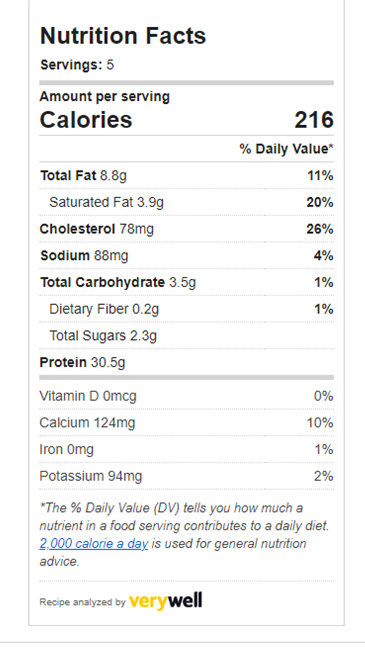Image resolution: width=365 pixels, height=654 pixels.
Task: Select the Total Sugars 2.3g row
Action: (x=186, y=336)
